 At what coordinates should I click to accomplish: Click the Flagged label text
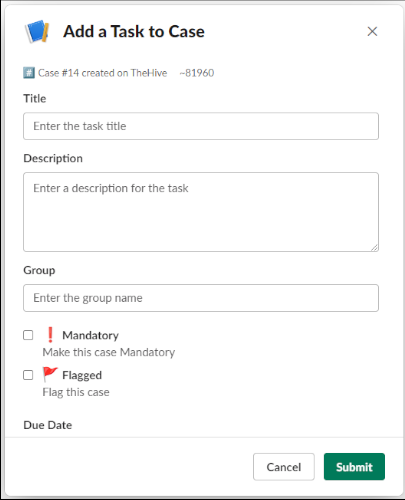(82, 375)
